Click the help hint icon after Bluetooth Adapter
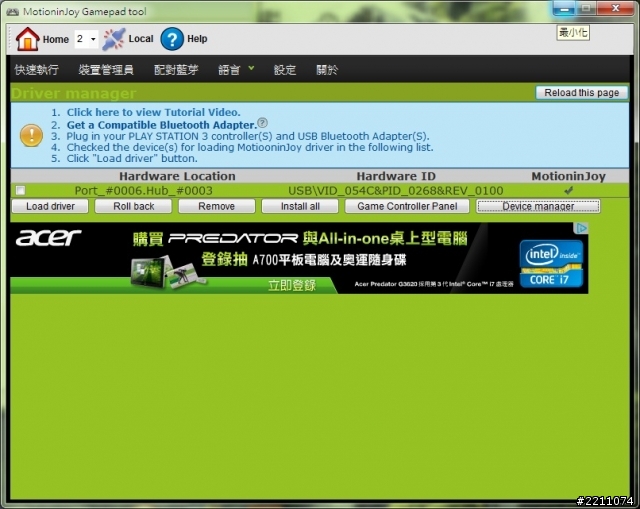Screen dimensions: 640x509 263,122
